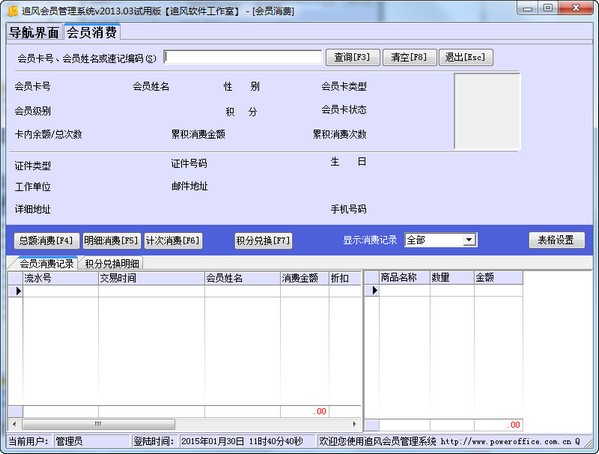Open the 显示消费记录 dropdown arrow

[469, 240]
